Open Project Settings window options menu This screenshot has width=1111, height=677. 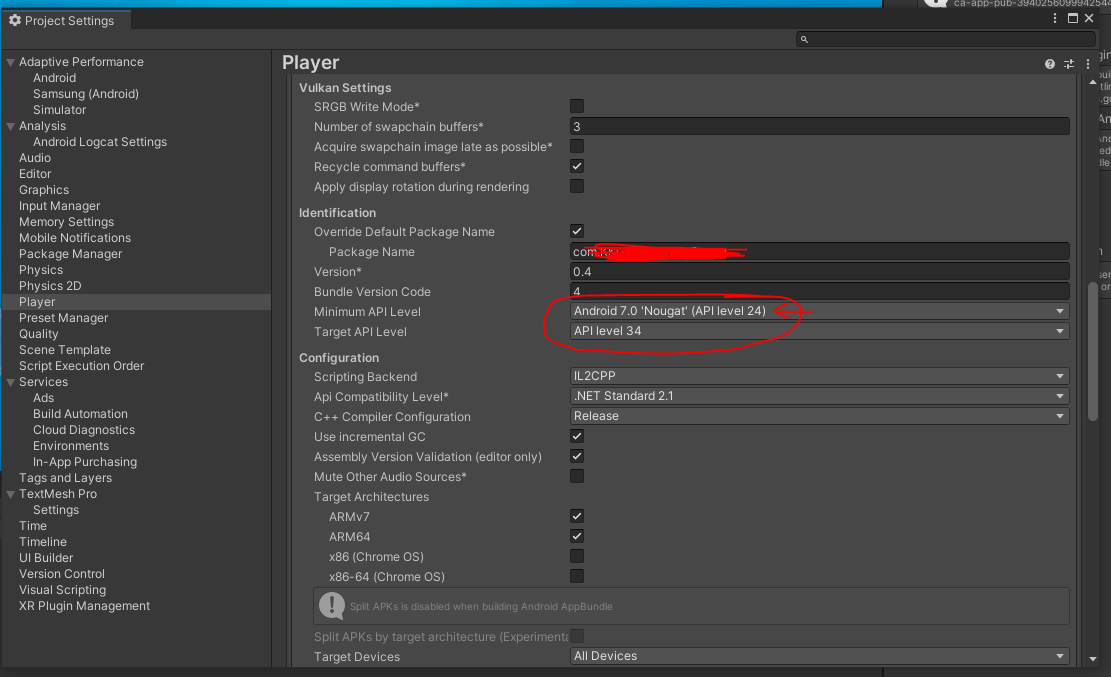pos(1057,18)
